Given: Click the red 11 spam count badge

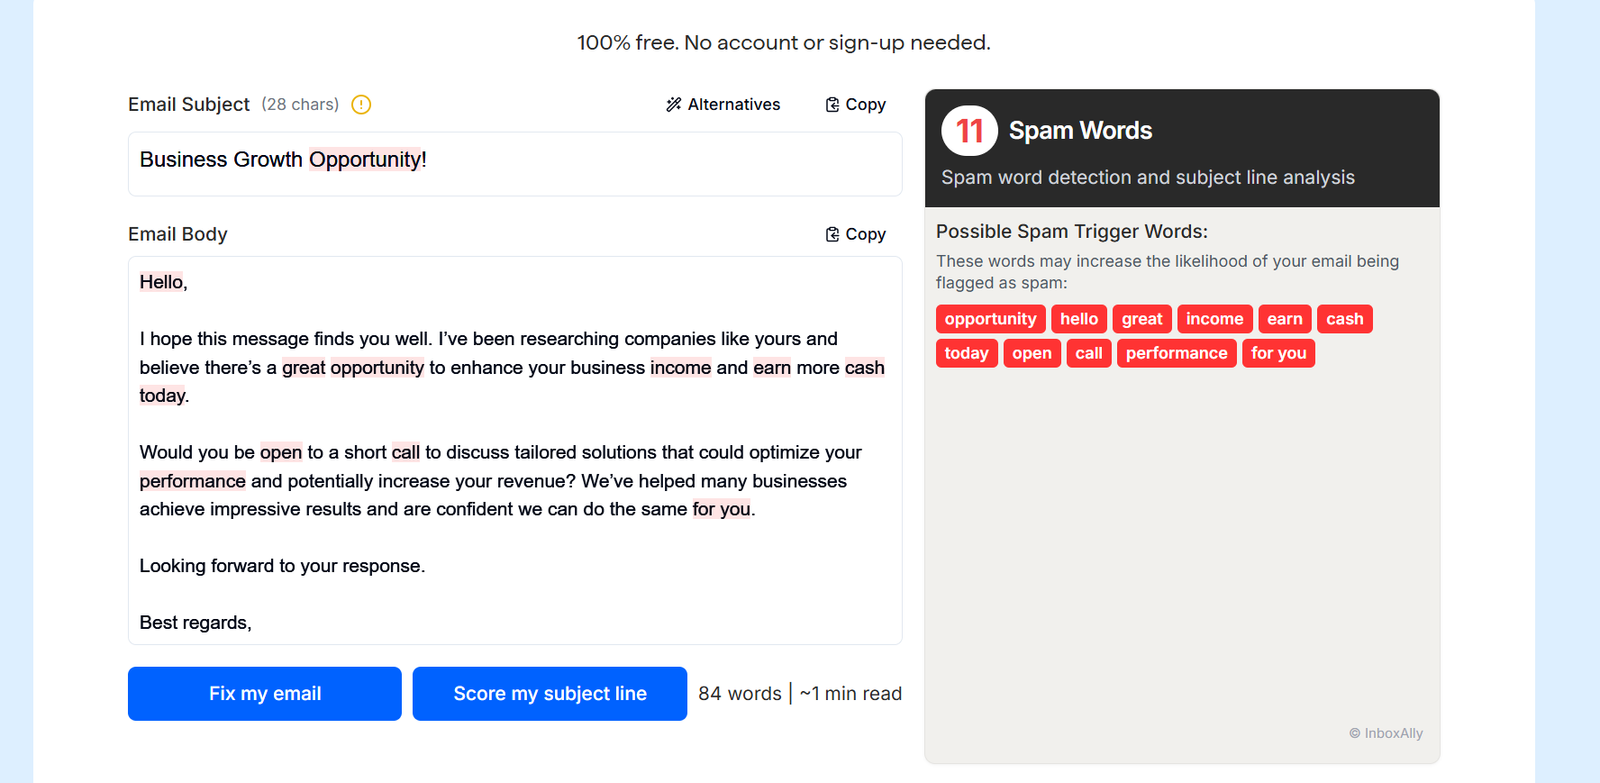Looking at the screenshot, I should point(970,131).
